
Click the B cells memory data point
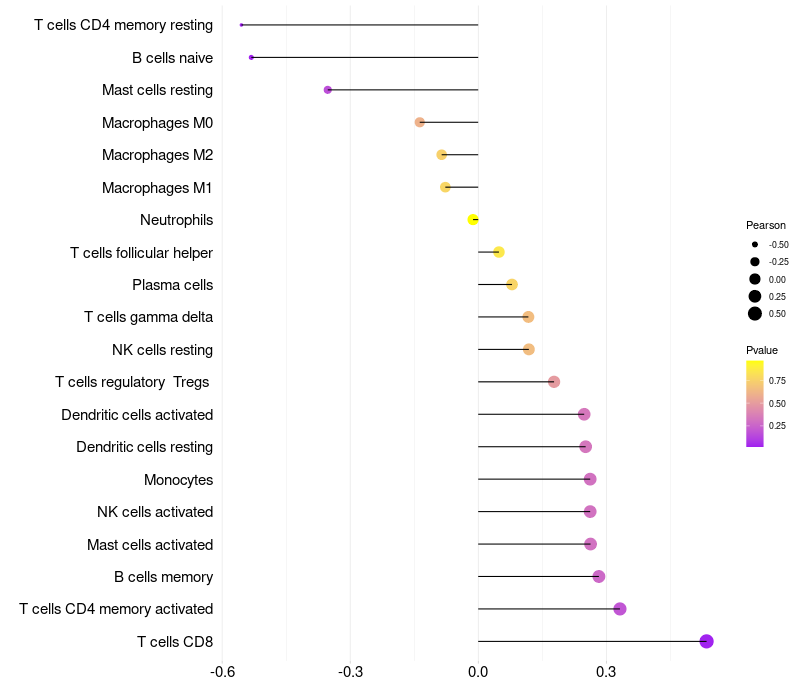tap(599, 577)
